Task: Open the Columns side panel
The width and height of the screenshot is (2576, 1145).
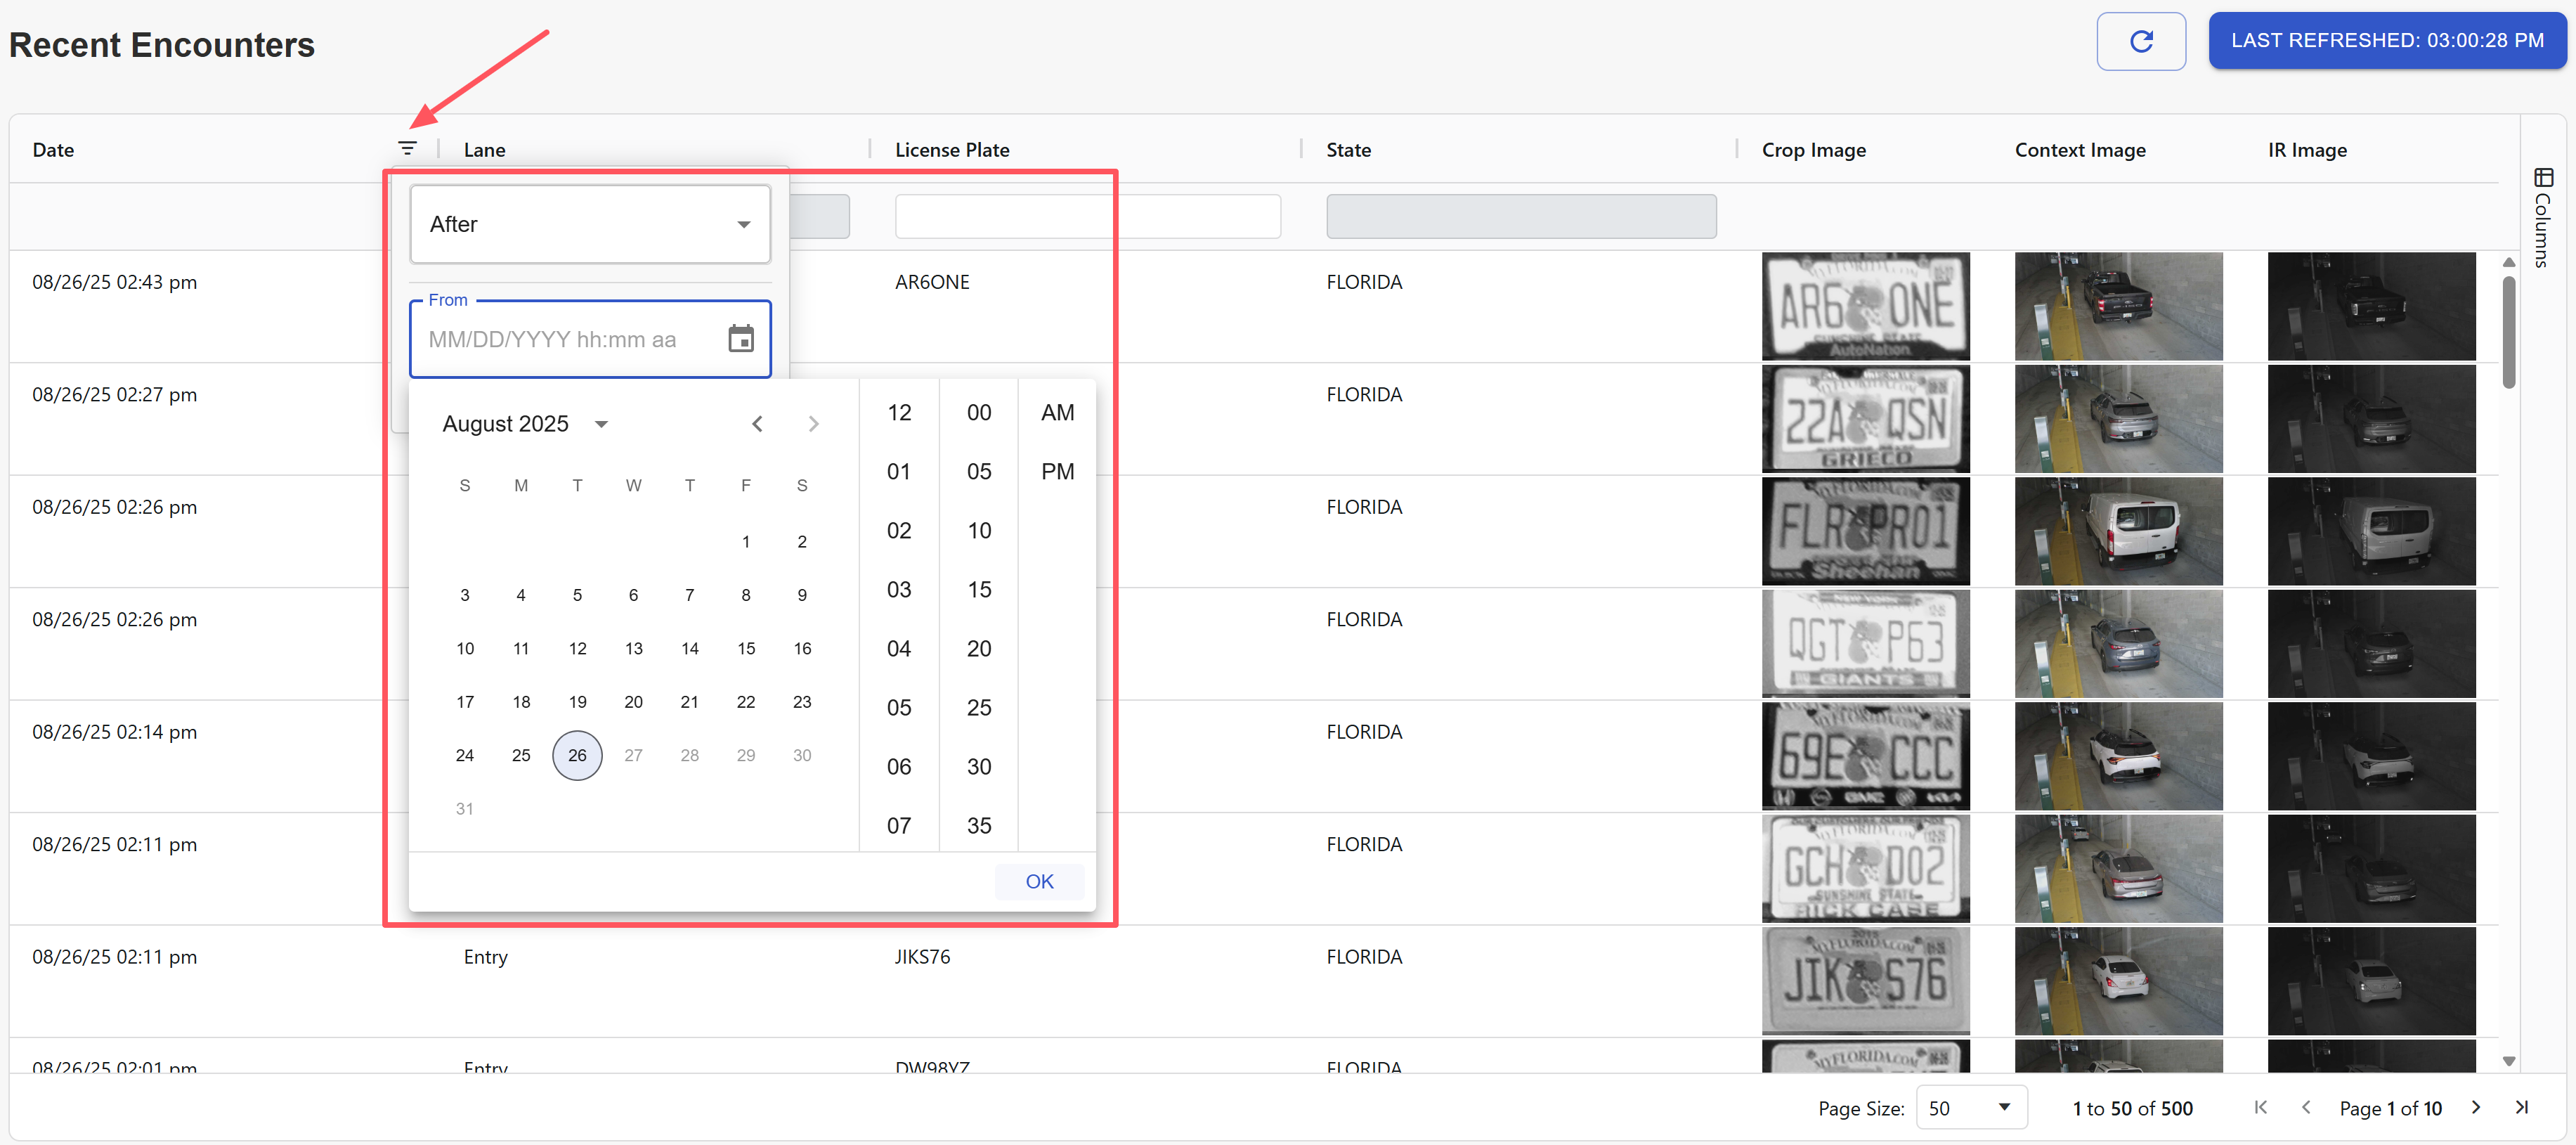Action: (2543, 217)
